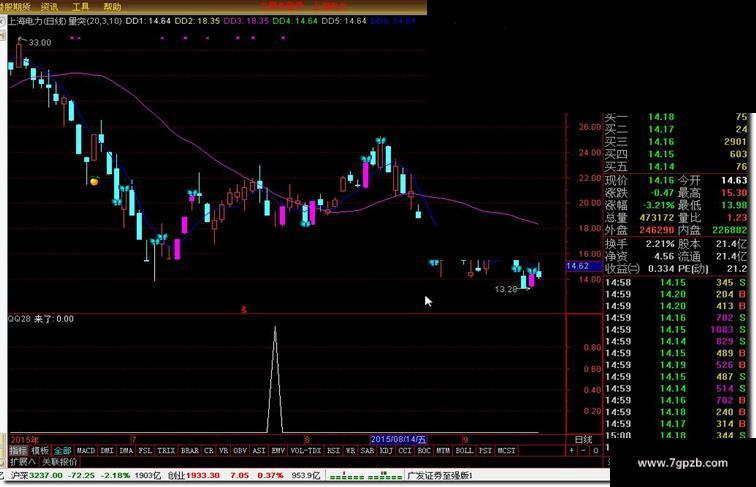Viewport: 756px width, 487px height.
Task: Switch to the DMI indicator
Action: click(107, 450)
